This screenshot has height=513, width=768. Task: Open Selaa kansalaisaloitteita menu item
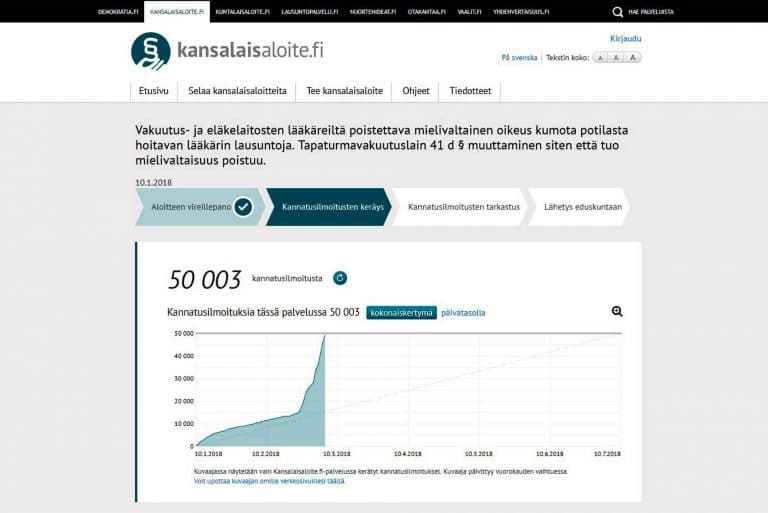237,91
